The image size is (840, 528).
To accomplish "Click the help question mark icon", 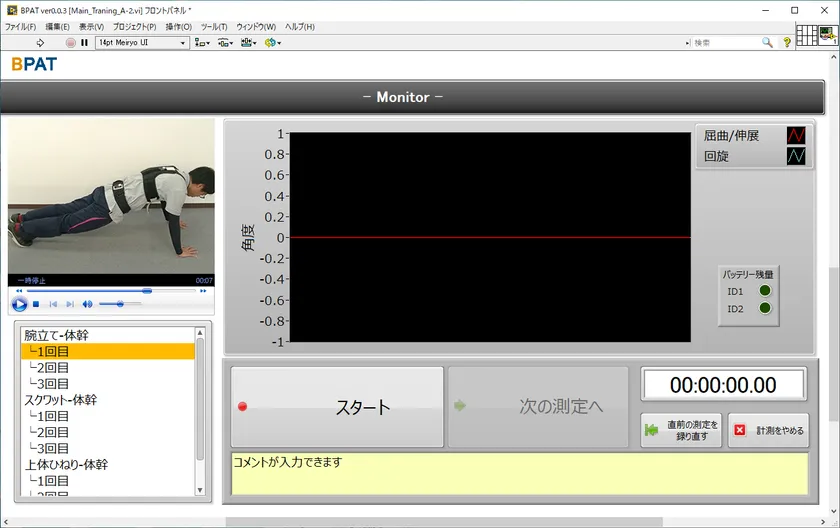I will [x=787, y=43].
